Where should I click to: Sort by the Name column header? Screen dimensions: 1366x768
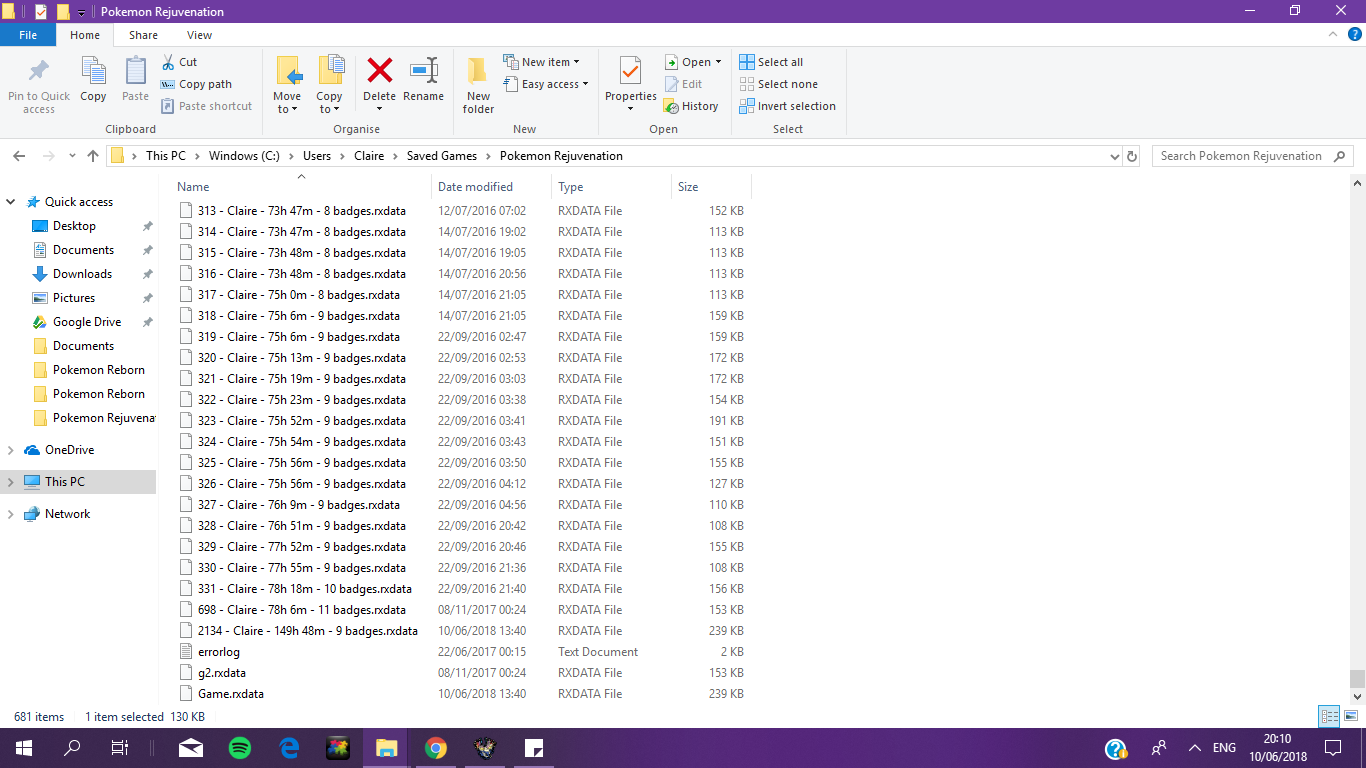tap(301, 187)
